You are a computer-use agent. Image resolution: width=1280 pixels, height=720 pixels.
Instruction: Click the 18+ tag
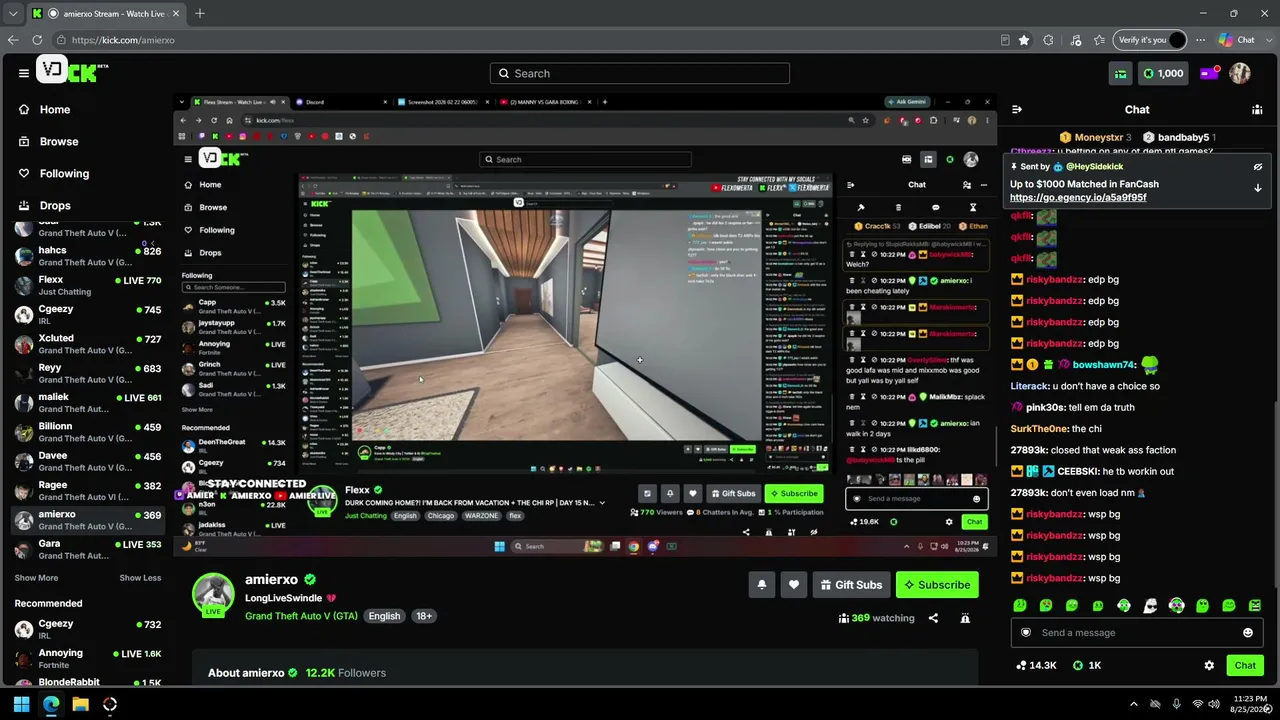(x=424, y=616)
